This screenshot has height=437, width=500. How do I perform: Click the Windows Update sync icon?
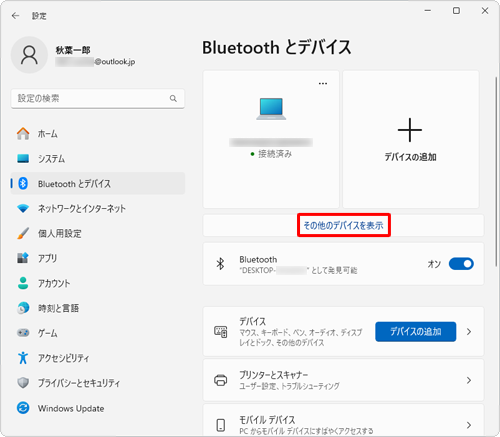(23, 408)
